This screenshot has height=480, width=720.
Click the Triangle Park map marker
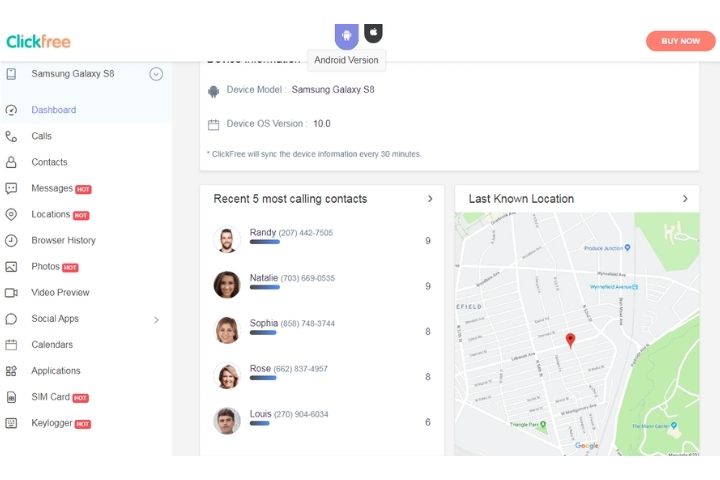point(543,424)
